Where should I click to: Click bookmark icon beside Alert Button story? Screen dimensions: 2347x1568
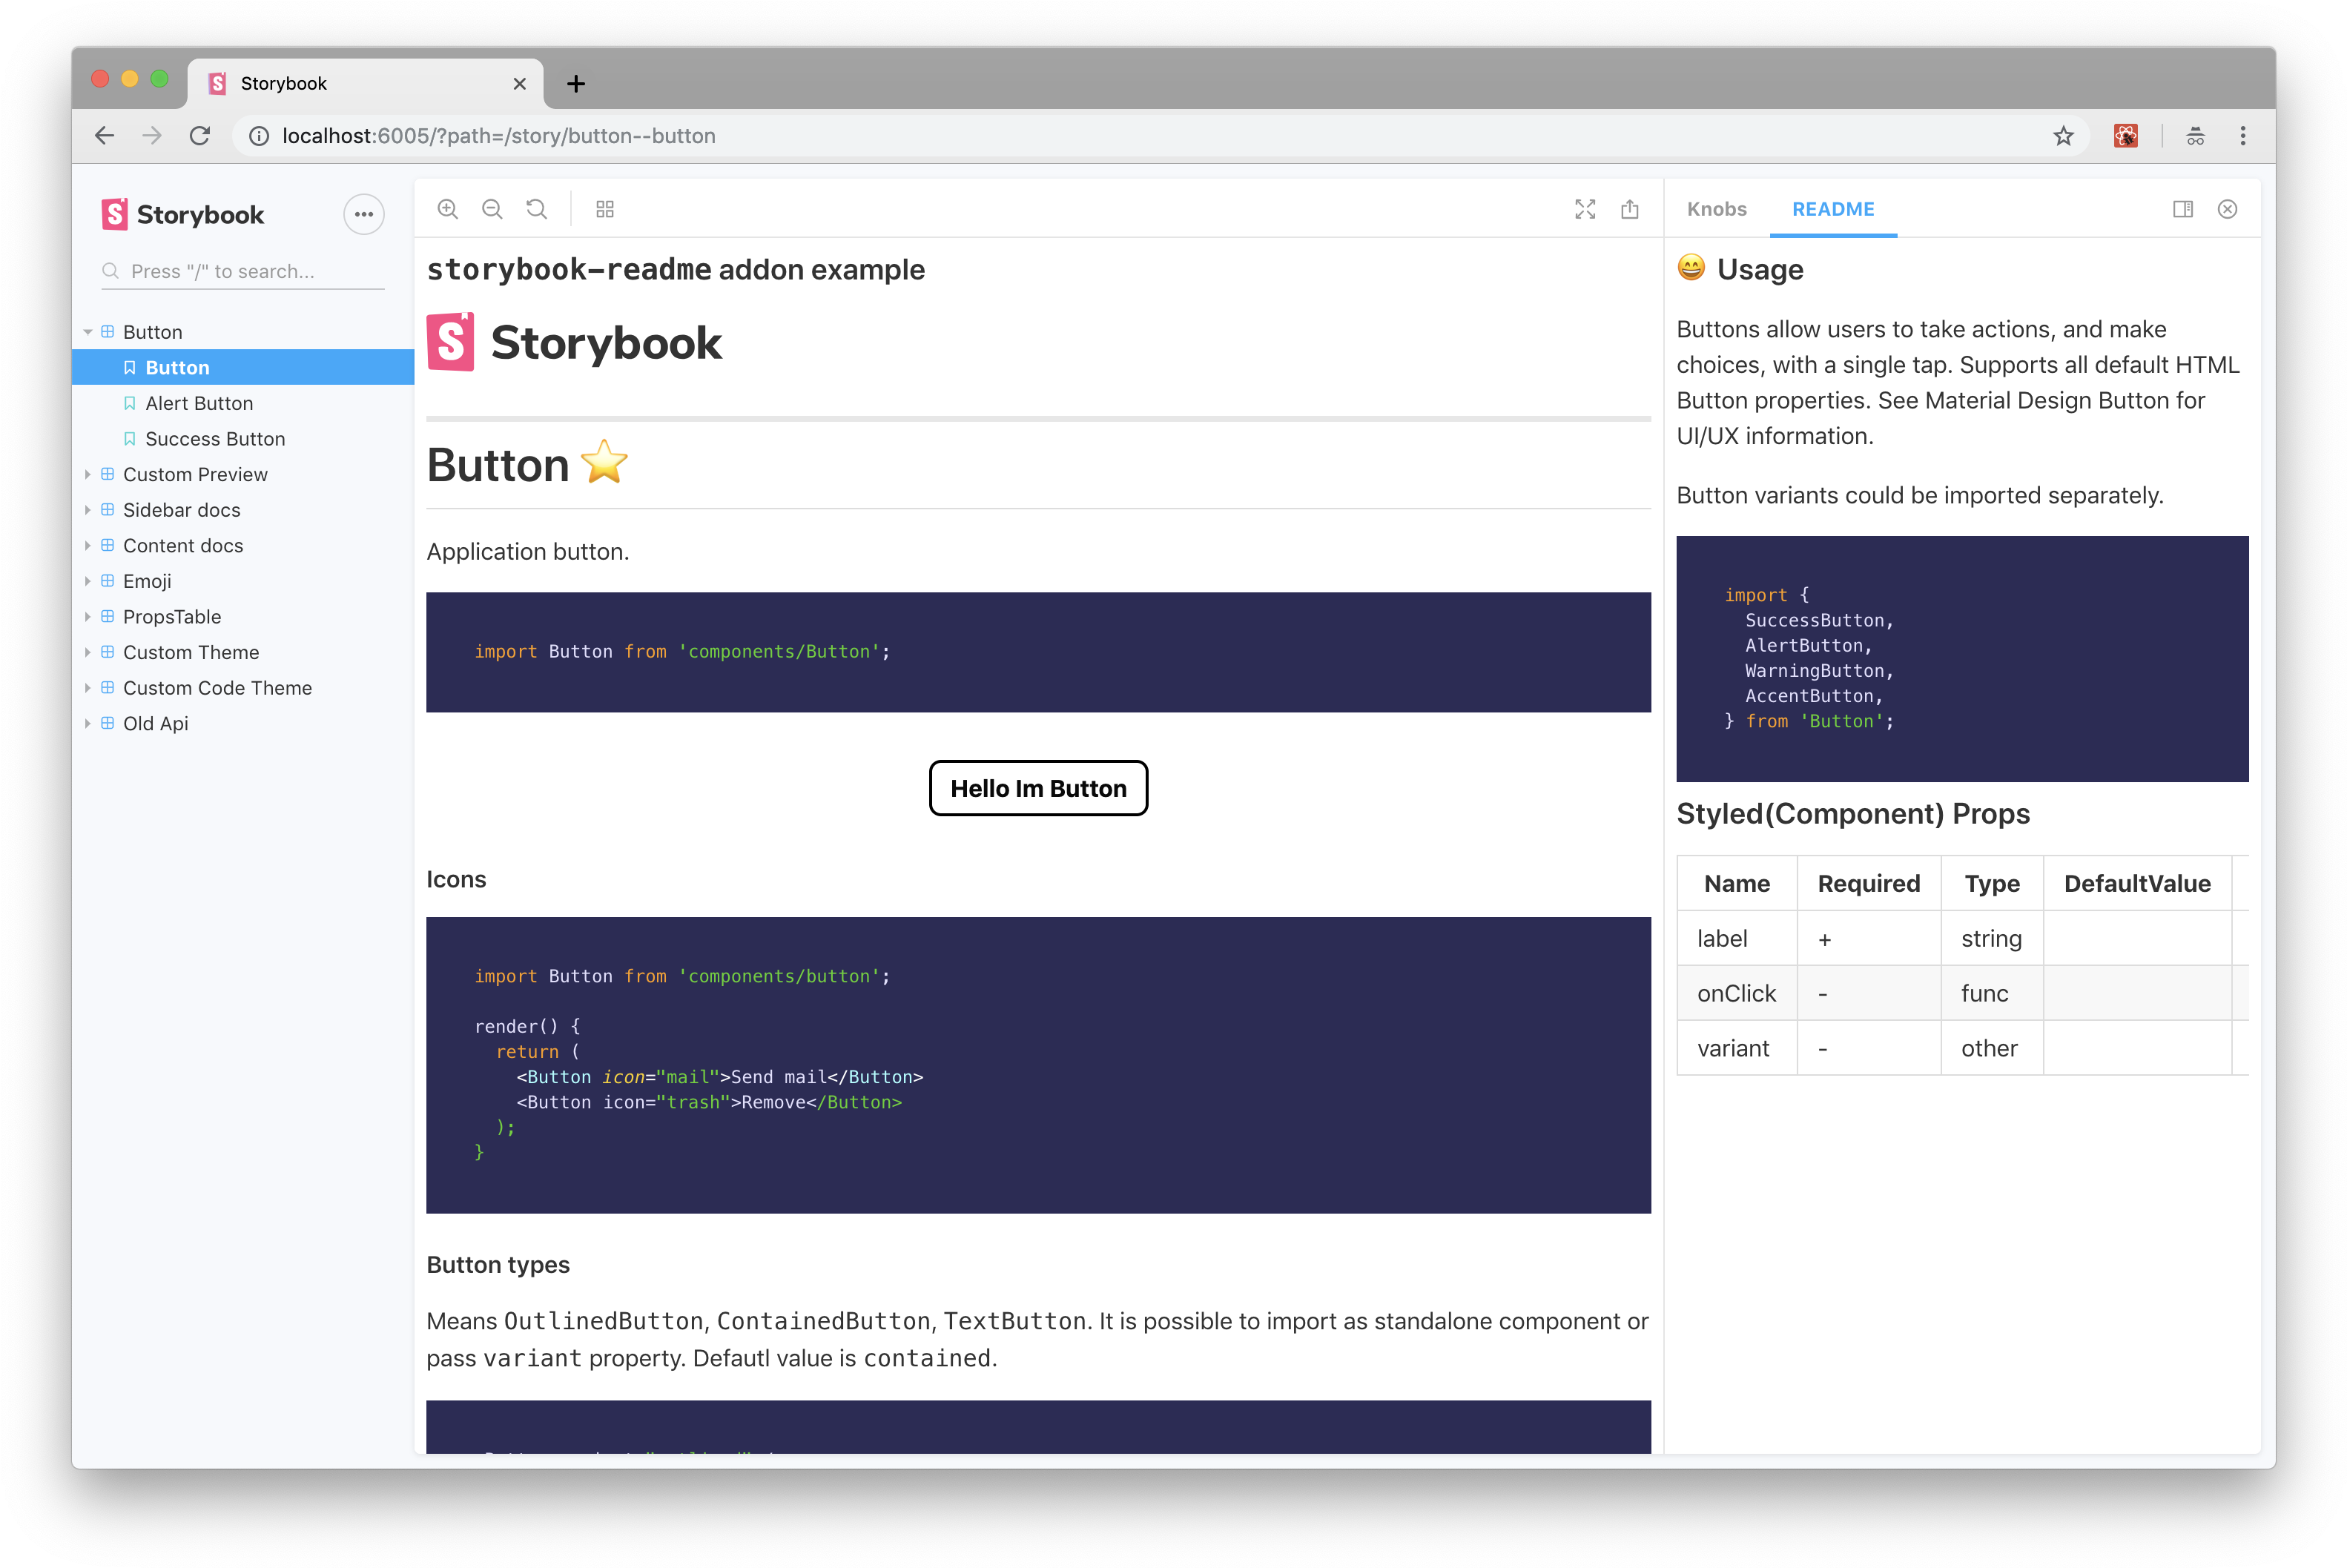[x=130, y=403]
